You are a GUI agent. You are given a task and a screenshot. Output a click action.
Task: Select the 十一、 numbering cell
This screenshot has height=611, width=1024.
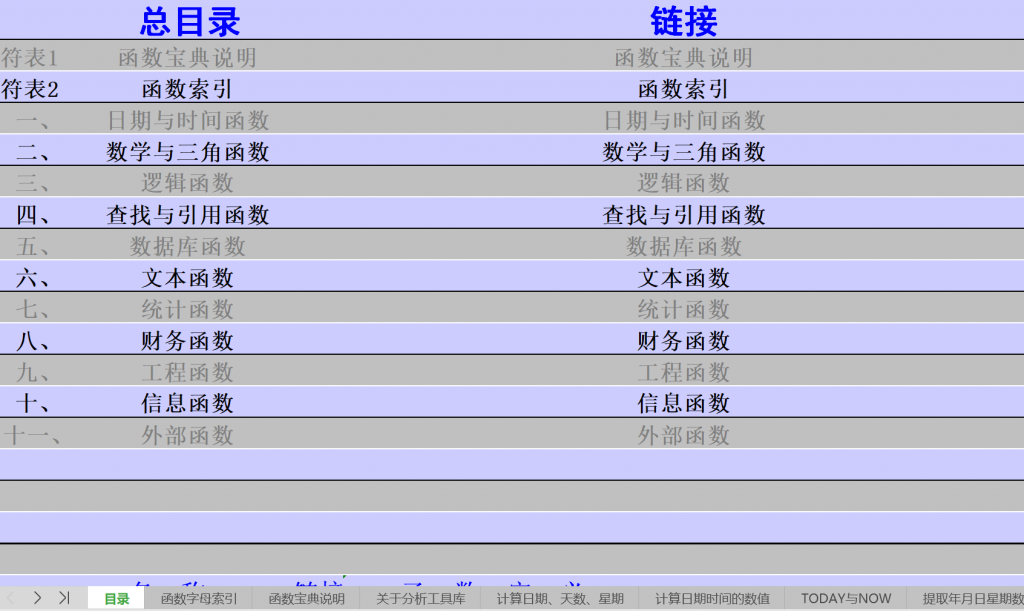(33, 435)
